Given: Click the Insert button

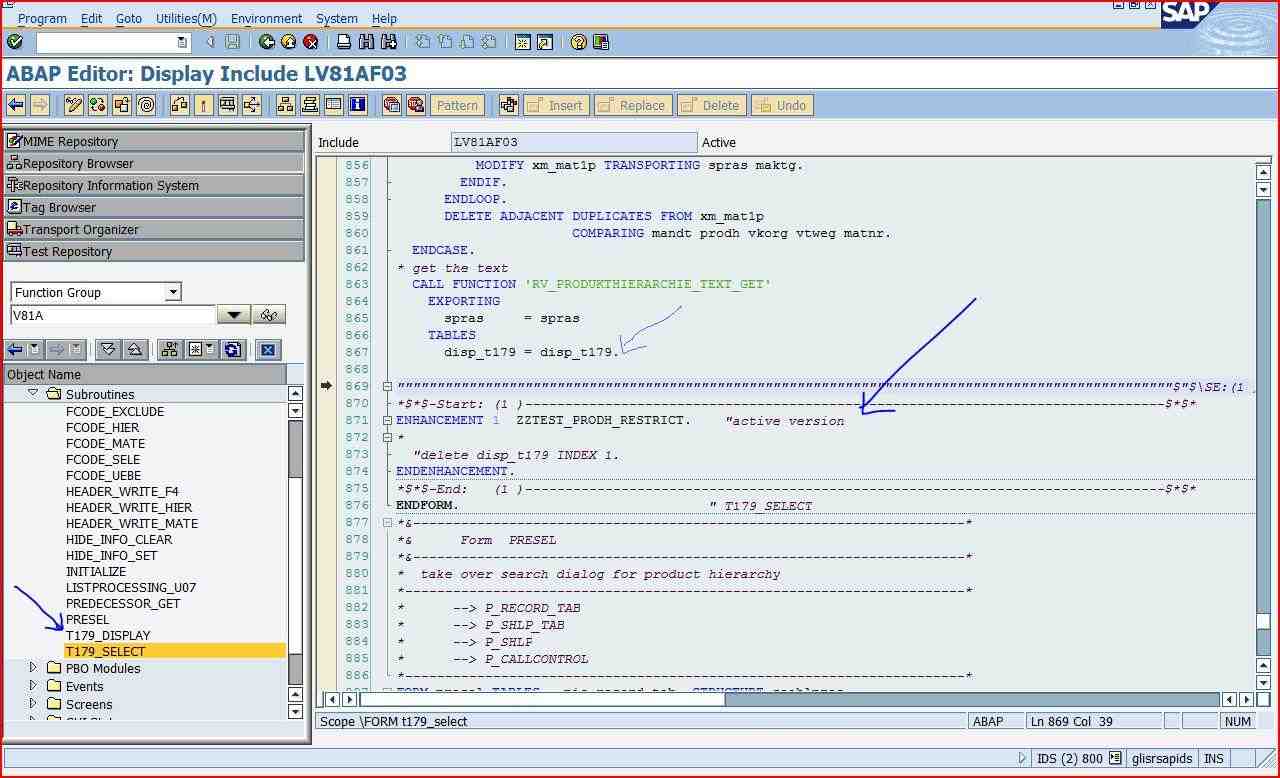Looking at the screenshot, I should point(556,105).
